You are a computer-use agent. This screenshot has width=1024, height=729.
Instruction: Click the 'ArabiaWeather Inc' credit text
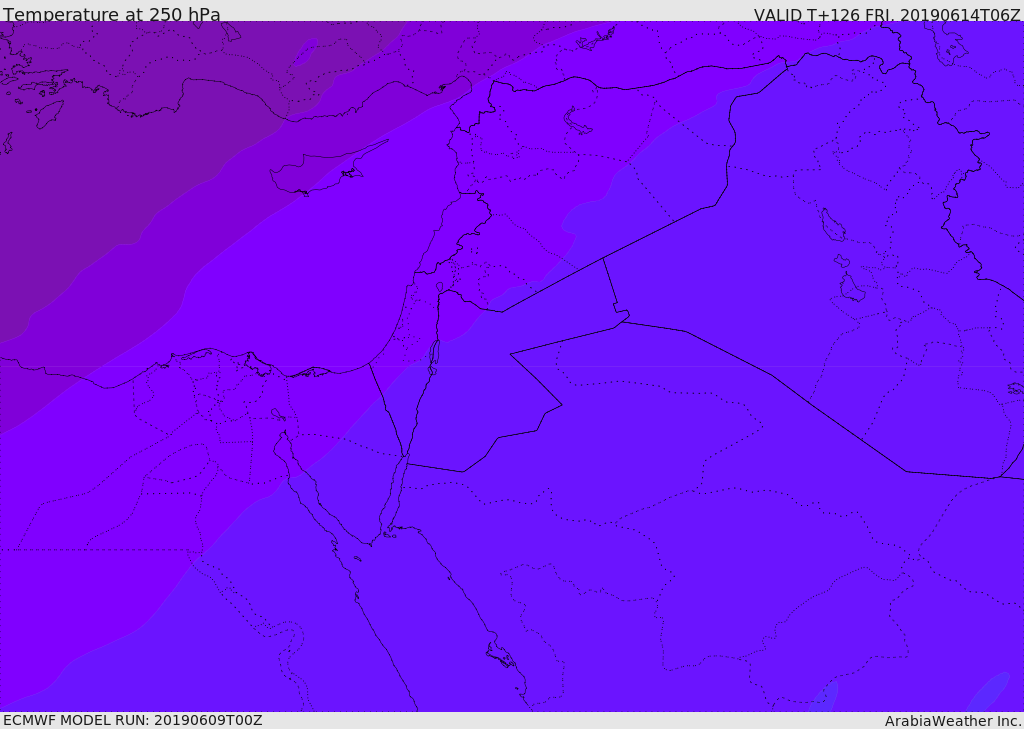tap(952, 721)
